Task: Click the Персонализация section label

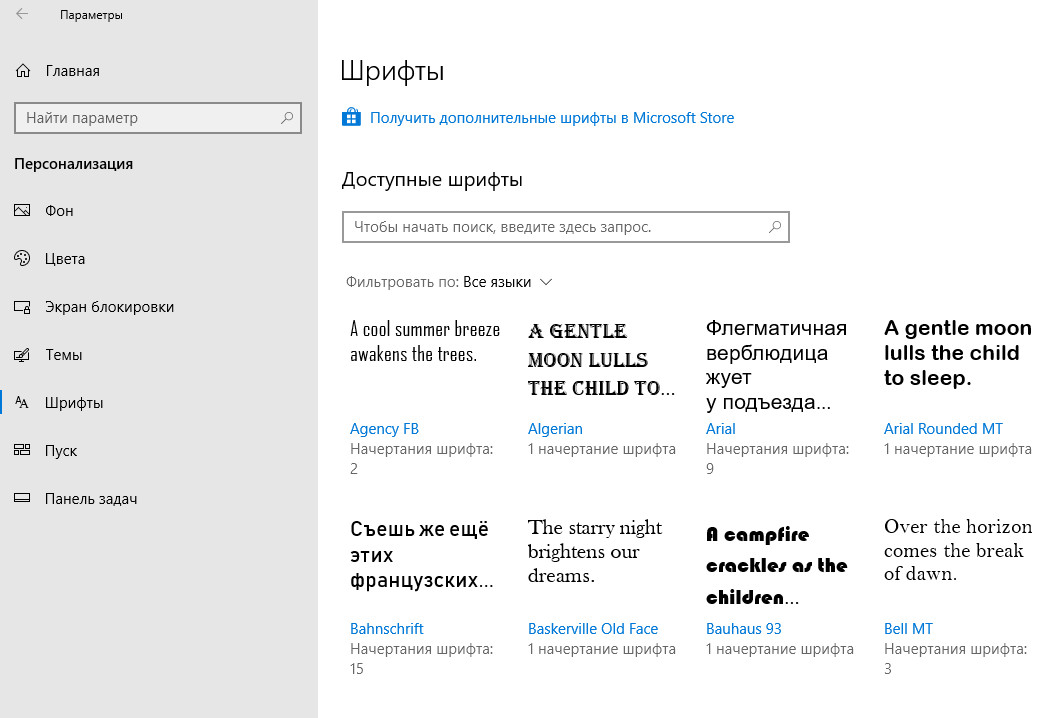Action: [73, 164]
